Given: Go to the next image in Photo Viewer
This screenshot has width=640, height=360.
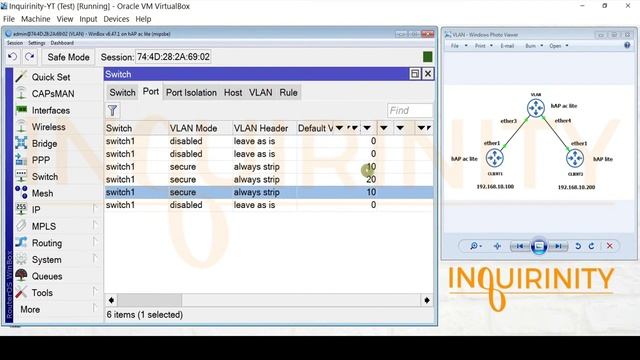Looking at the screenshot, I should 558,246.
